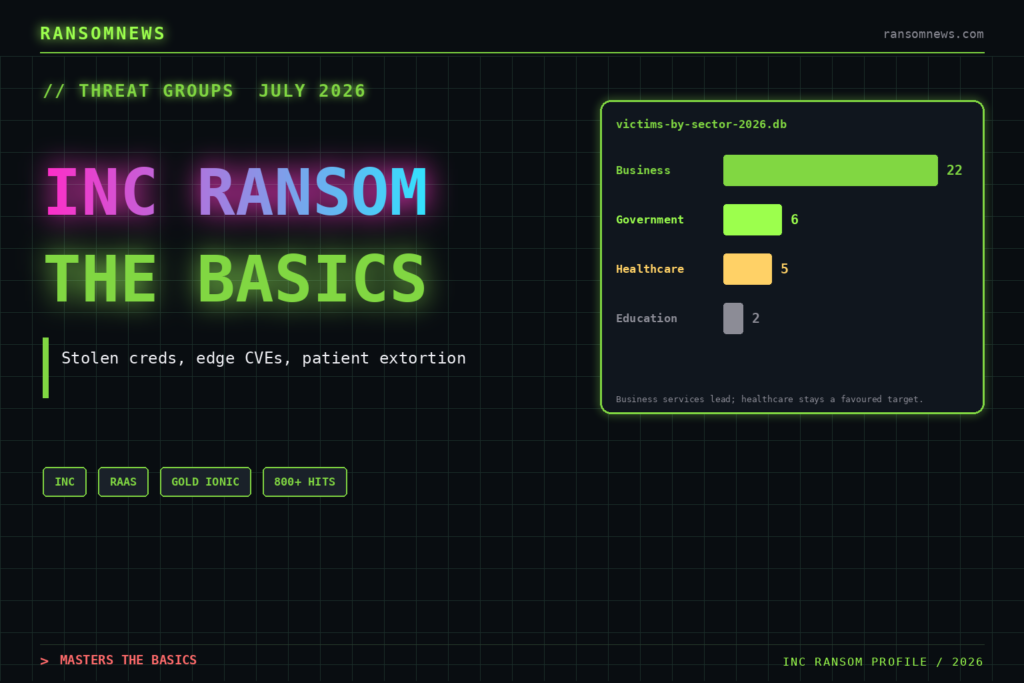Image resolution: width=1024 pixels, height=683 pixels.
Task: Click the INC RANSOM PROFILE / 2026 footer
Action: click(x=883, y=662)
